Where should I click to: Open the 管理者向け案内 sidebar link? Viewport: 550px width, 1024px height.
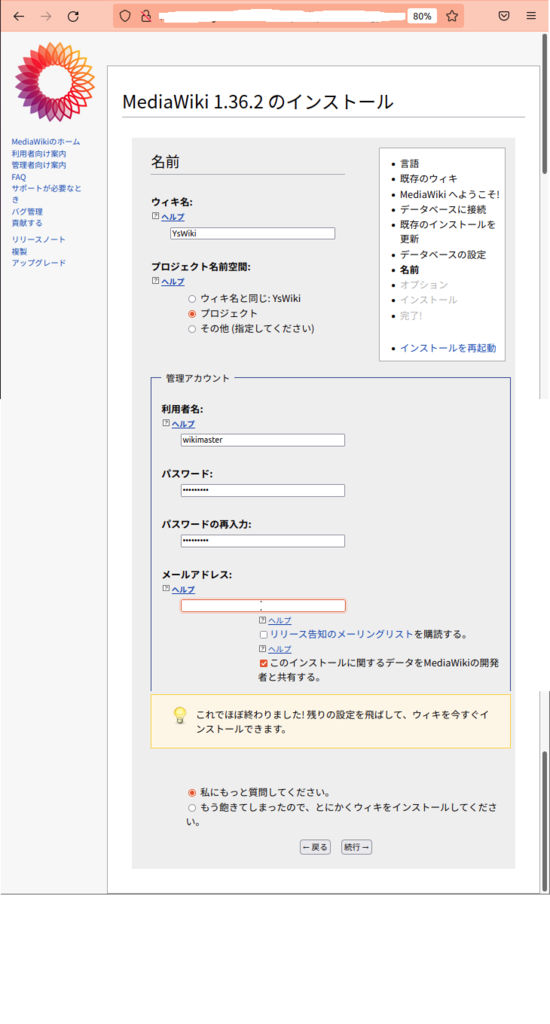pyautogui.click(x=39, y=165)
